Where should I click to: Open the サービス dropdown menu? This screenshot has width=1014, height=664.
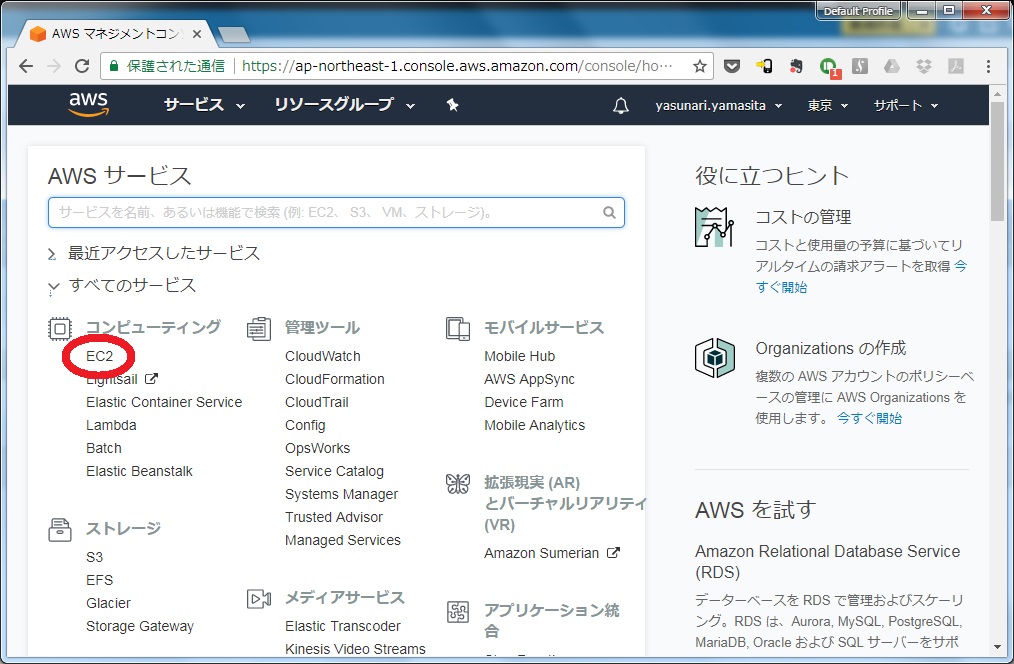tap(204, 105)
